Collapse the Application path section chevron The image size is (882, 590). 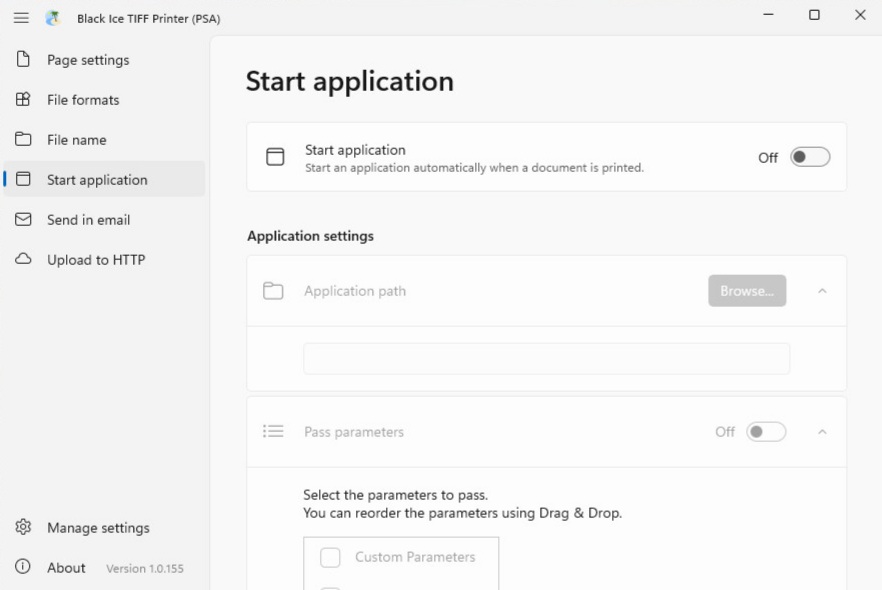coord(822,291)
